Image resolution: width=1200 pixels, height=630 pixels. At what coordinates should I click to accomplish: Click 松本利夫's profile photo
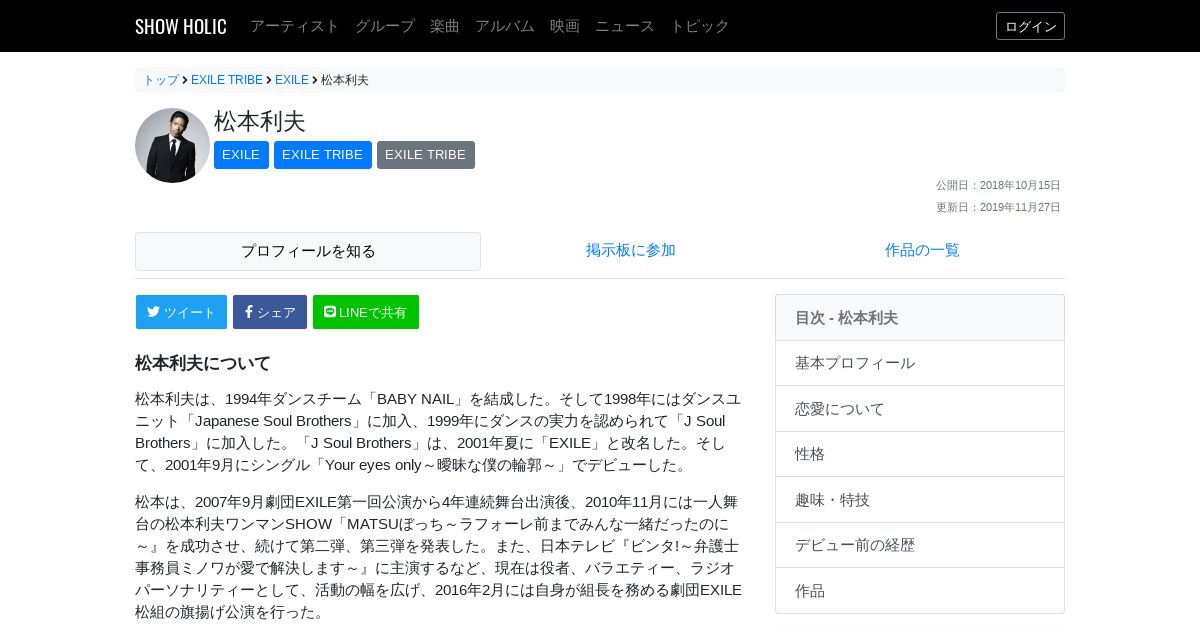[172, 145]
